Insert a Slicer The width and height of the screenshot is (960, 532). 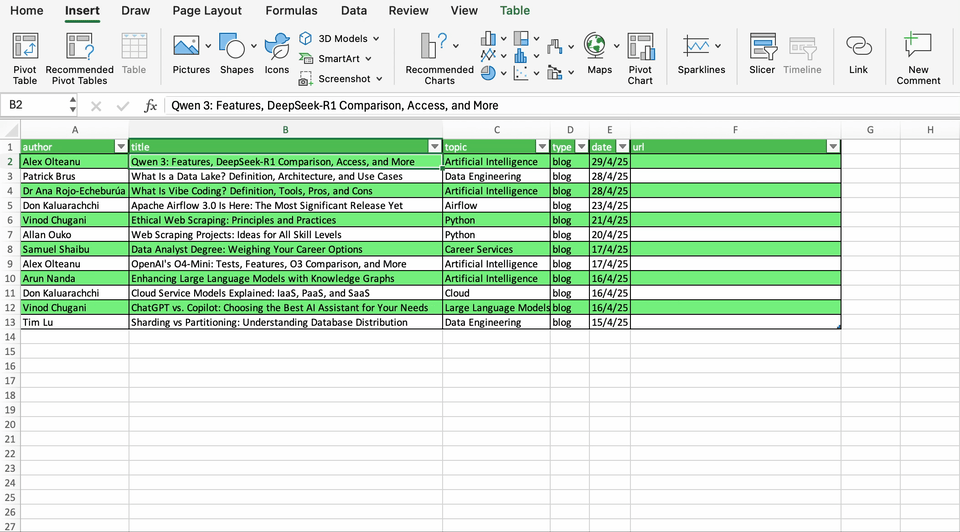(762, 54)
